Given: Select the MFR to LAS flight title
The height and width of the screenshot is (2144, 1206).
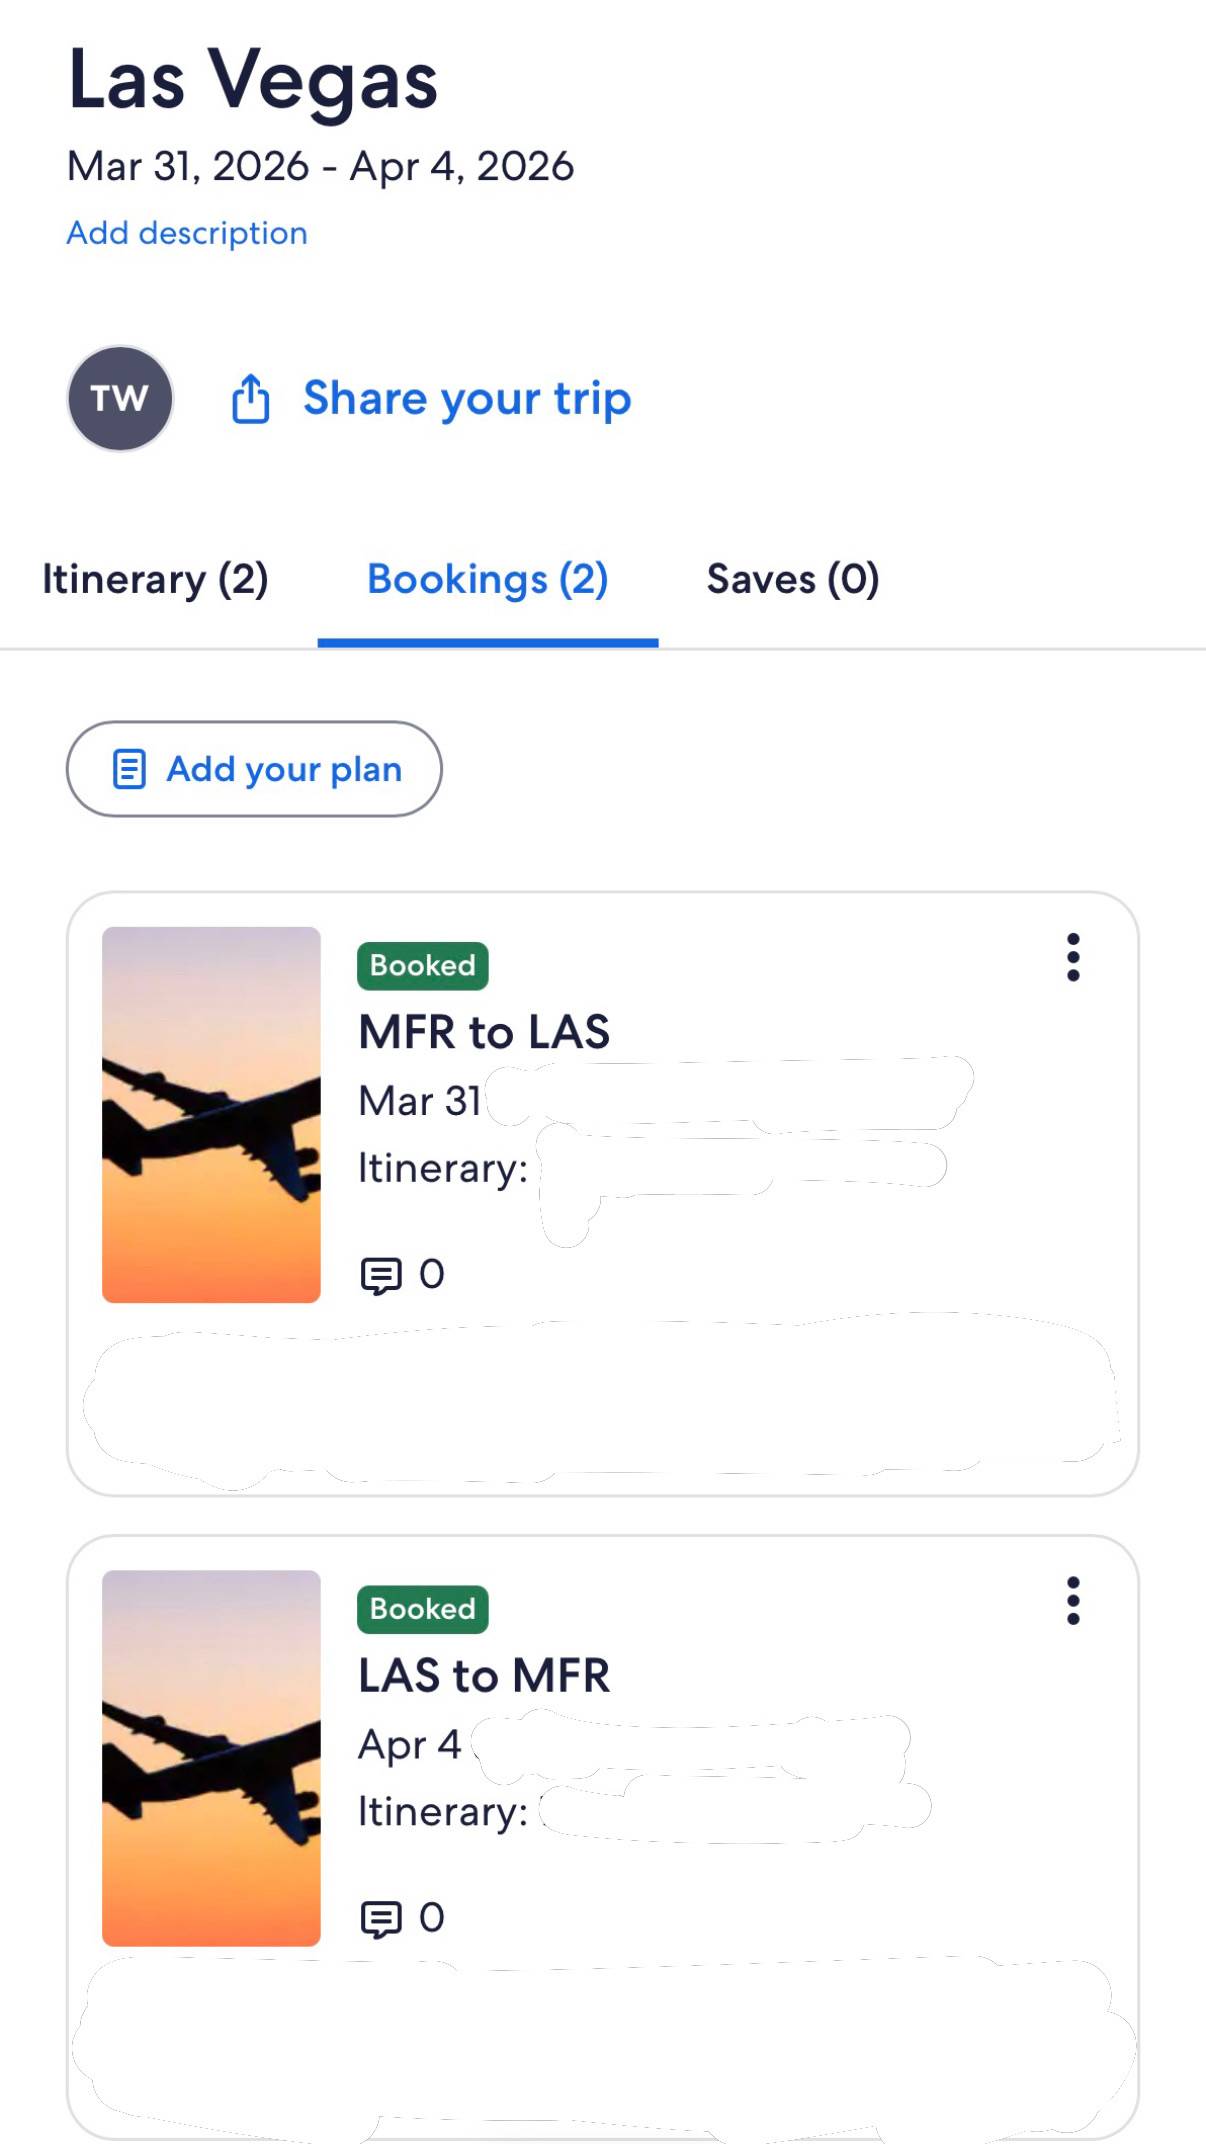Looking at the screenshot, I should pos(484,1032).
